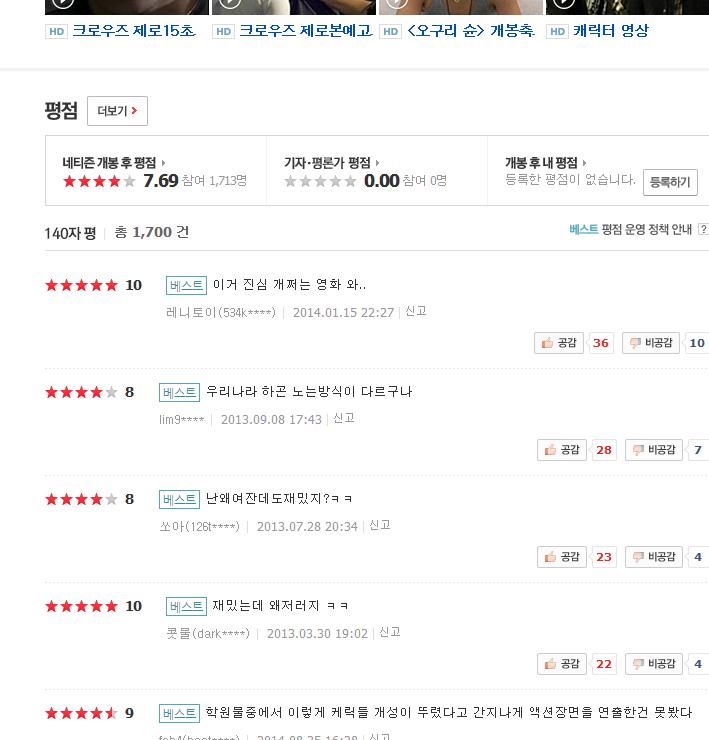
Task: Click the 더보기 button next to 평점
Action: click(x=117, y=111)
